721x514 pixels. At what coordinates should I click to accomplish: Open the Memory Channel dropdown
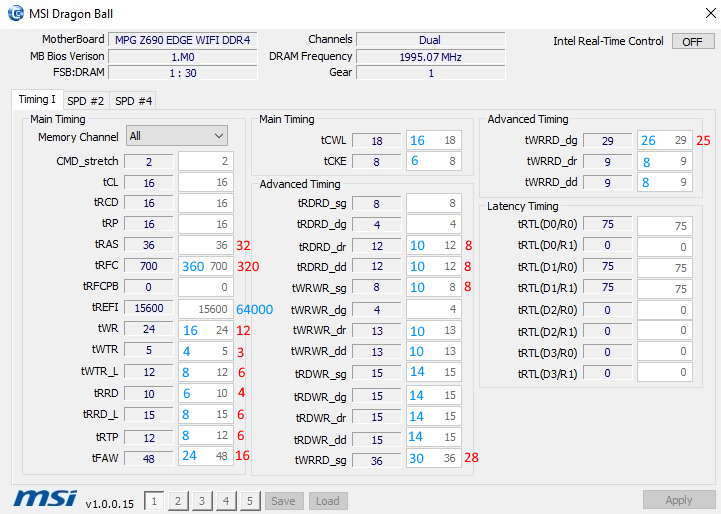tap(177, 136)
